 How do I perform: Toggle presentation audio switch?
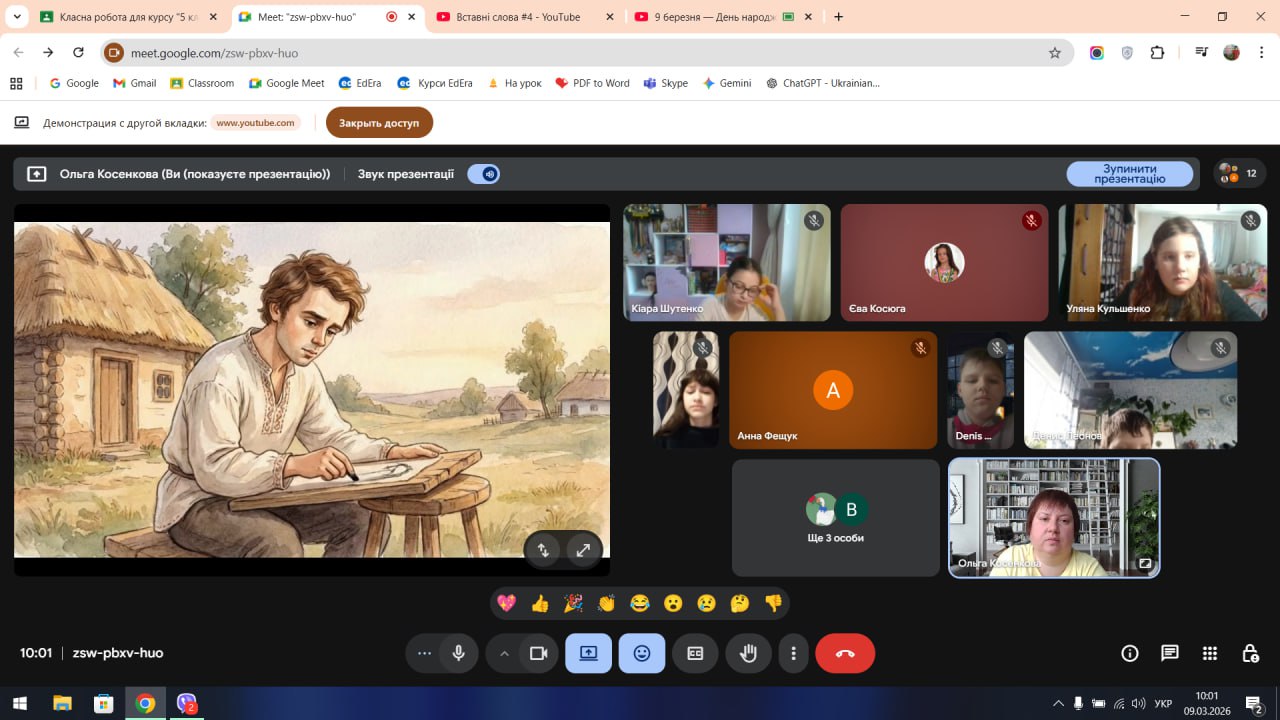[484, 174]
